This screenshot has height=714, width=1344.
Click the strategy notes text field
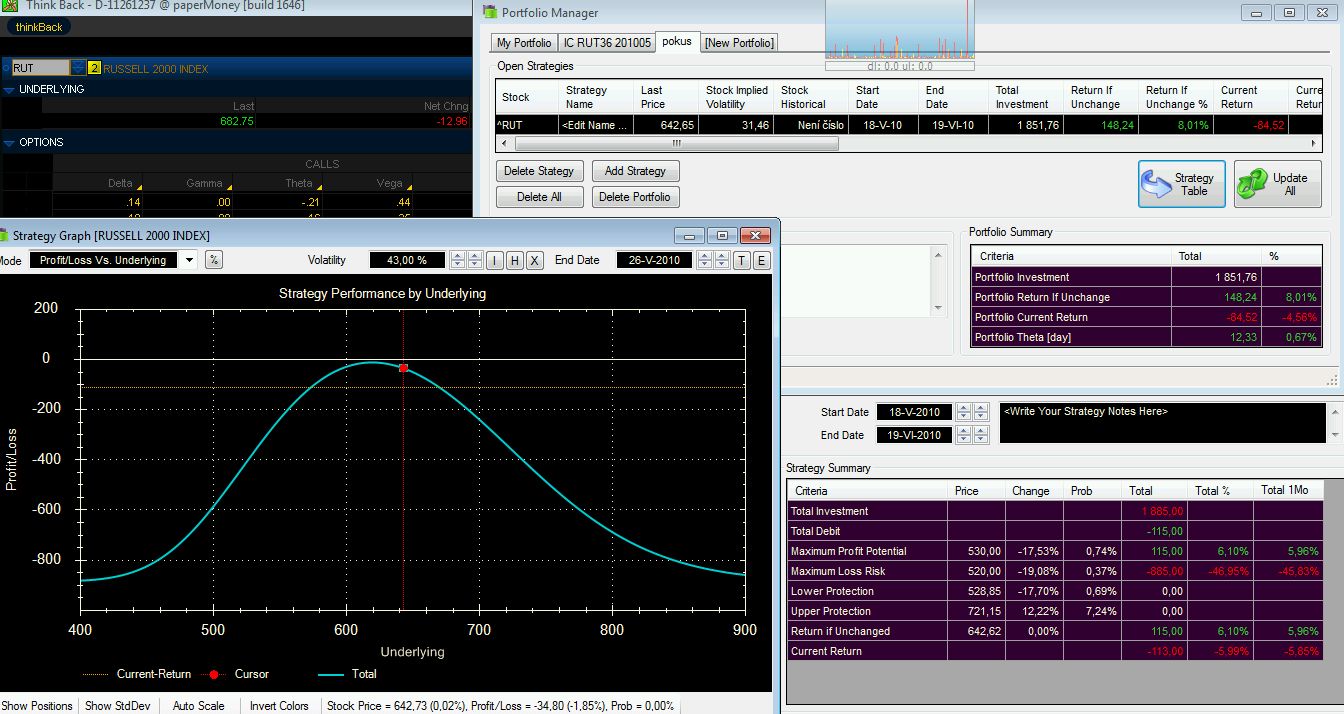1160,422
